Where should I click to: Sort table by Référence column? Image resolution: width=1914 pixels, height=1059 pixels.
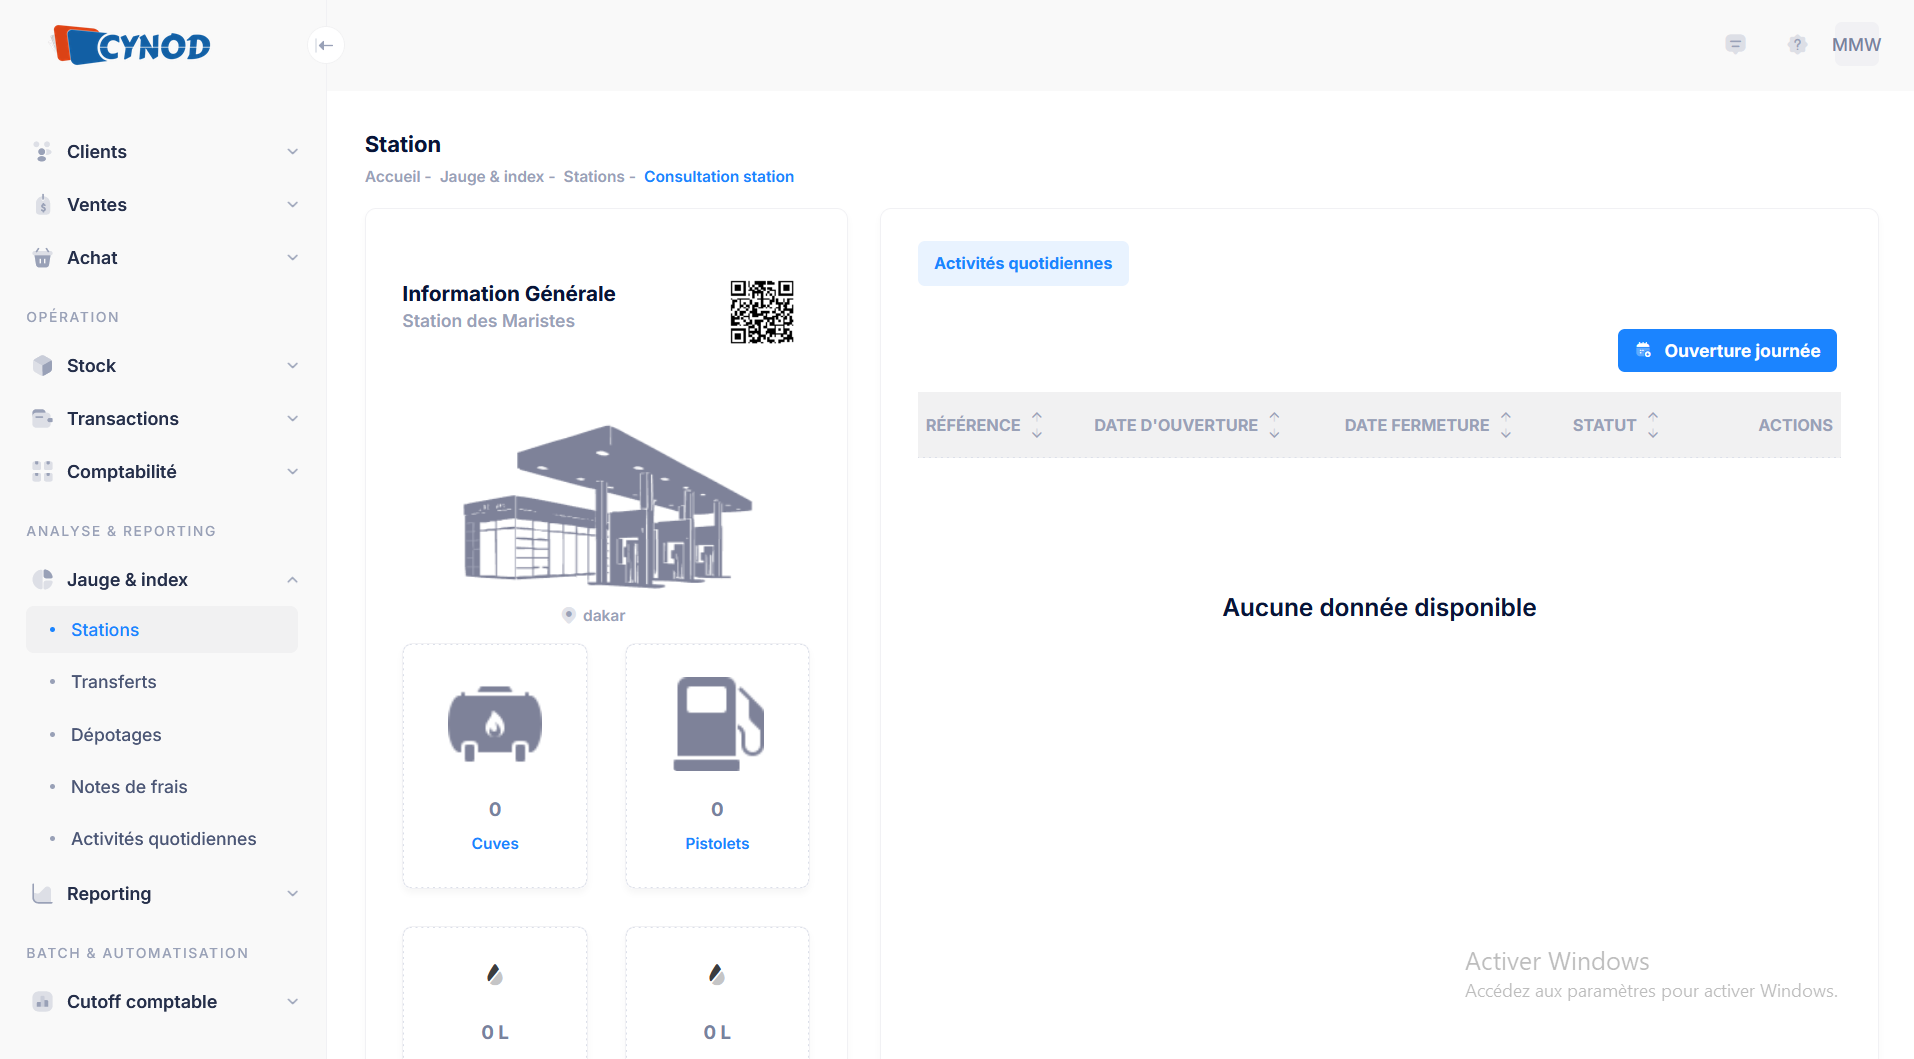click(1037, 425)
